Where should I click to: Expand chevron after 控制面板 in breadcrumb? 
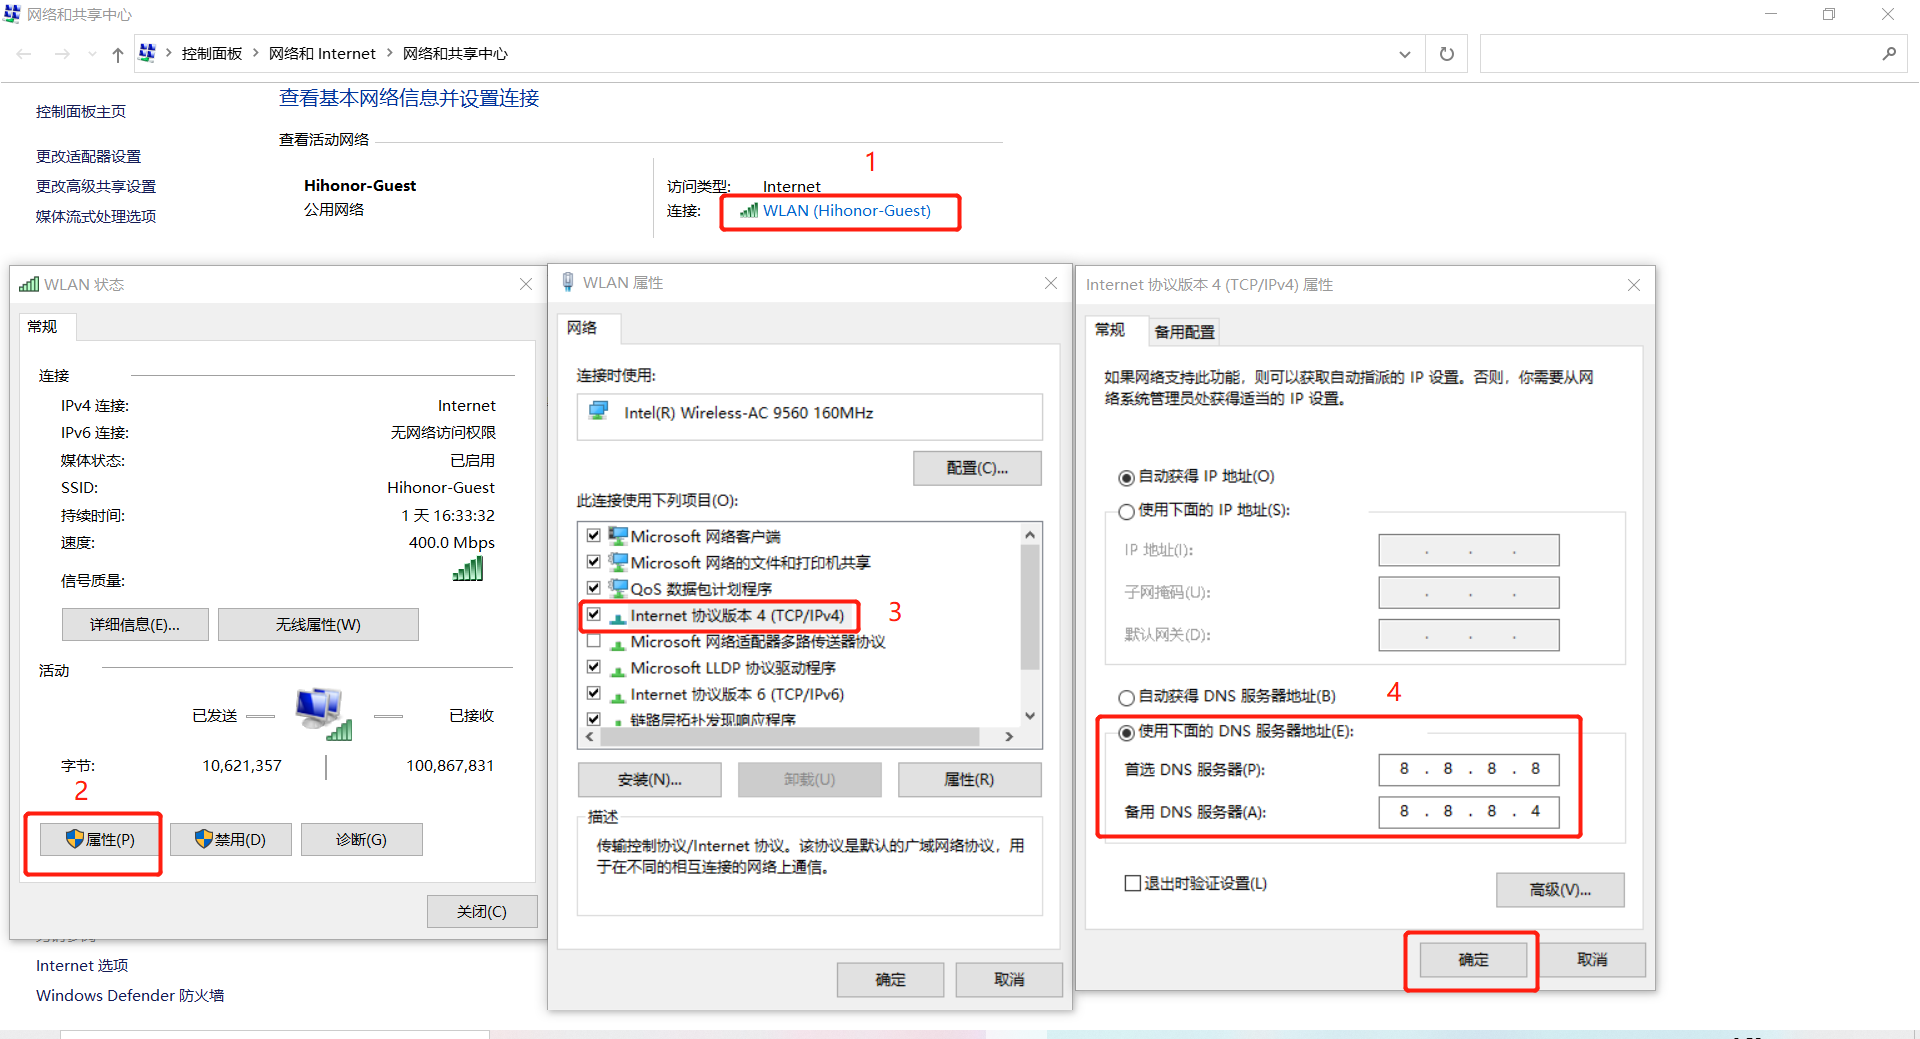pyautogui.click(x=256, y=53)
